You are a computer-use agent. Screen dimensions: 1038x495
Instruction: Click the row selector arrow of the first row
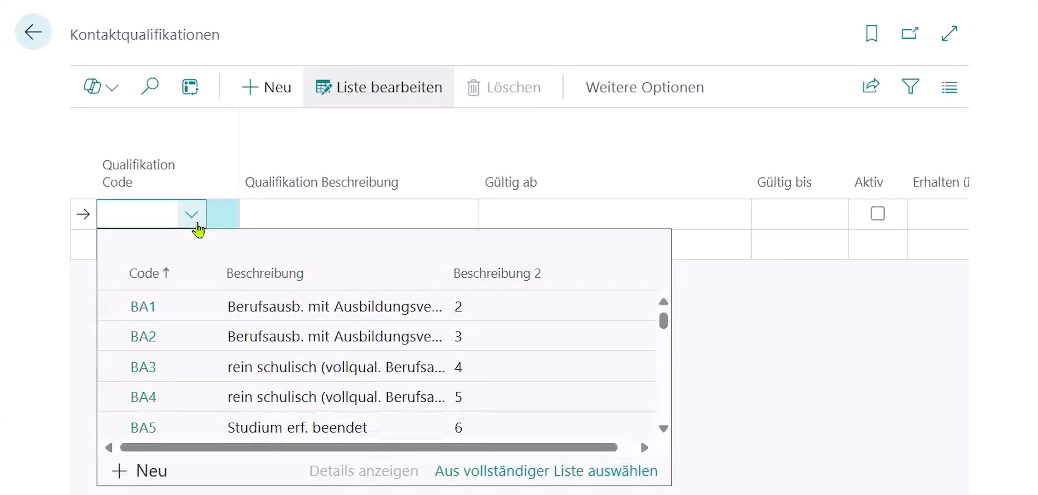pos(83,214)
